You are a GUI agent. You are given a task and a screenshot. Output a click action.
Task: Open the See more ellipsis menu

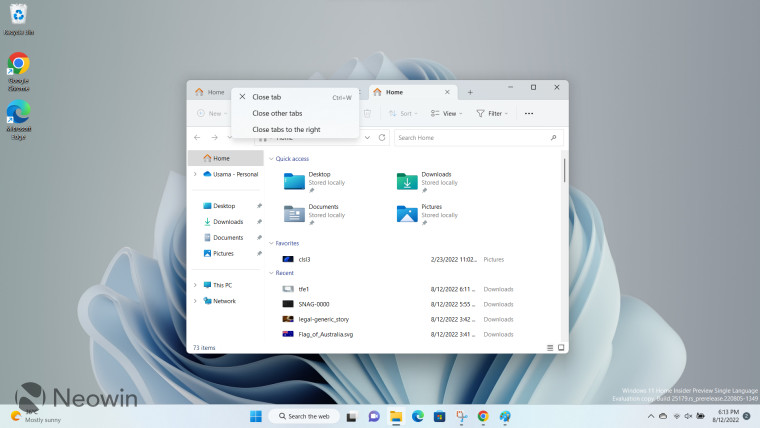coord(529,113)
